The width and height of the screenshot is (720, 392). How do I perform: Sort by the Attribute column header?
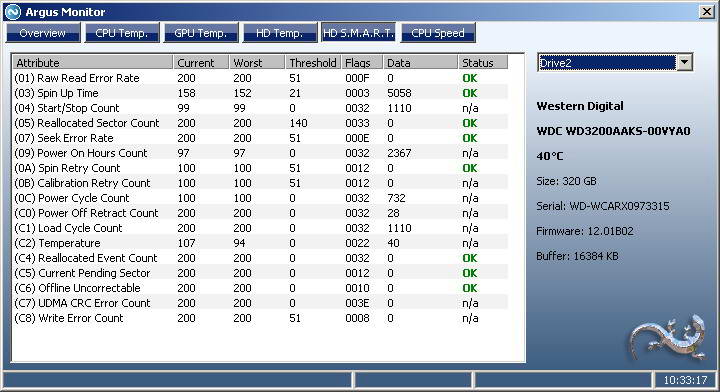pyautogui.click(x=93, y=62)
